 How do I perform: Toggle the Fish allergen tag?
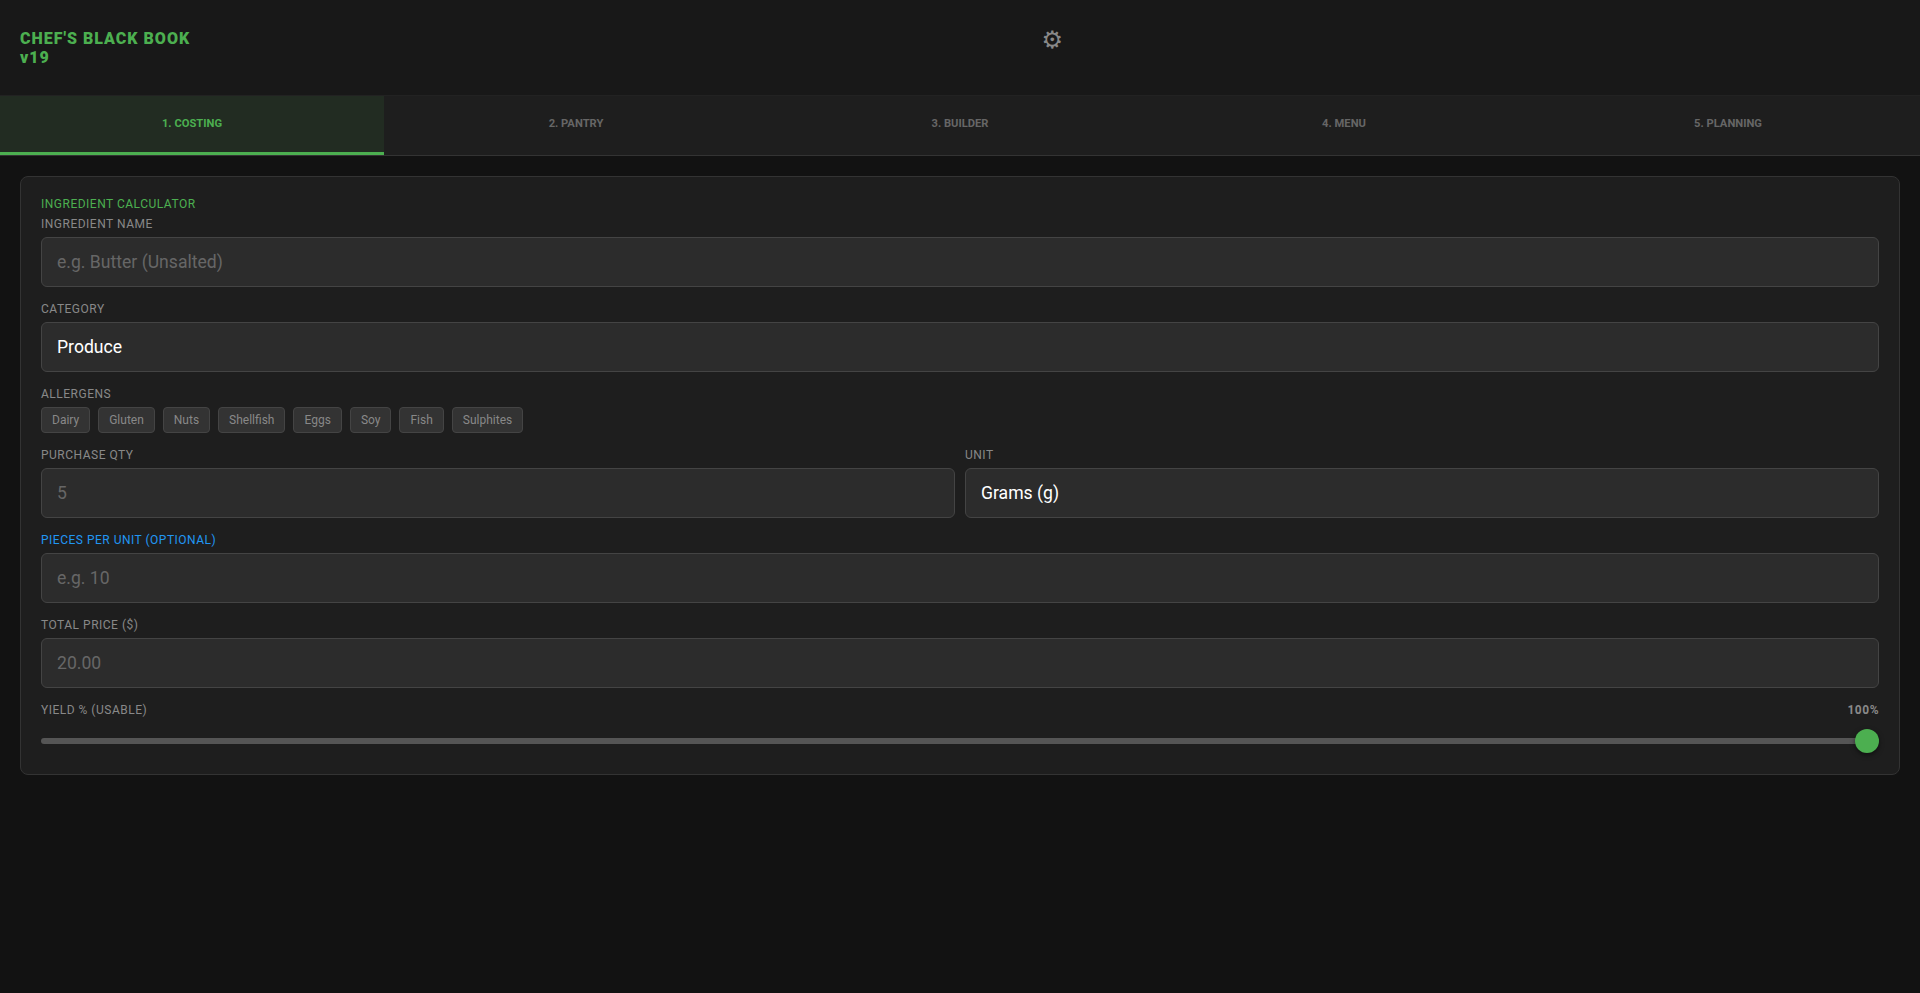pos(421,420)
